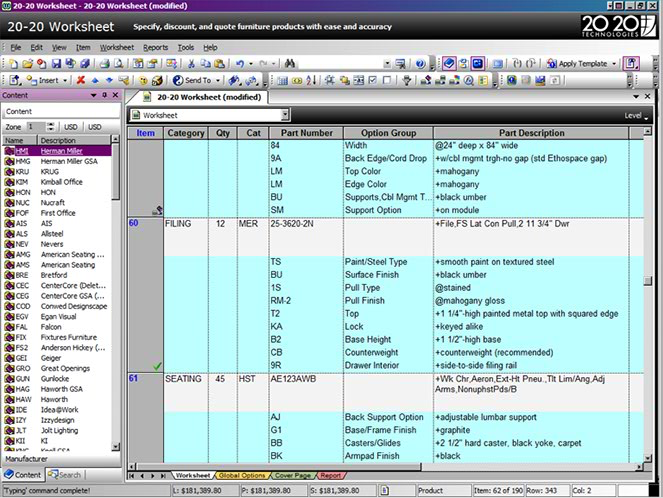
Task: Toggle the blue catalog book icon
Action: 449,64
